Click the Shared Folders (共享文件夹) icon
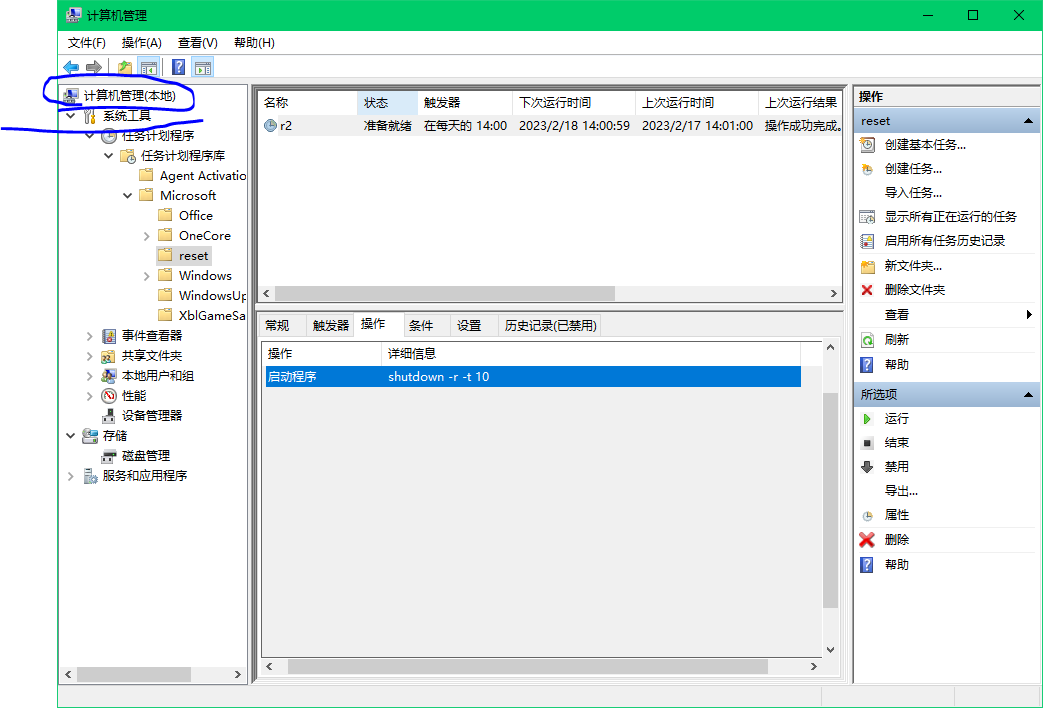 pyautogui.click(x=108, y=356)
